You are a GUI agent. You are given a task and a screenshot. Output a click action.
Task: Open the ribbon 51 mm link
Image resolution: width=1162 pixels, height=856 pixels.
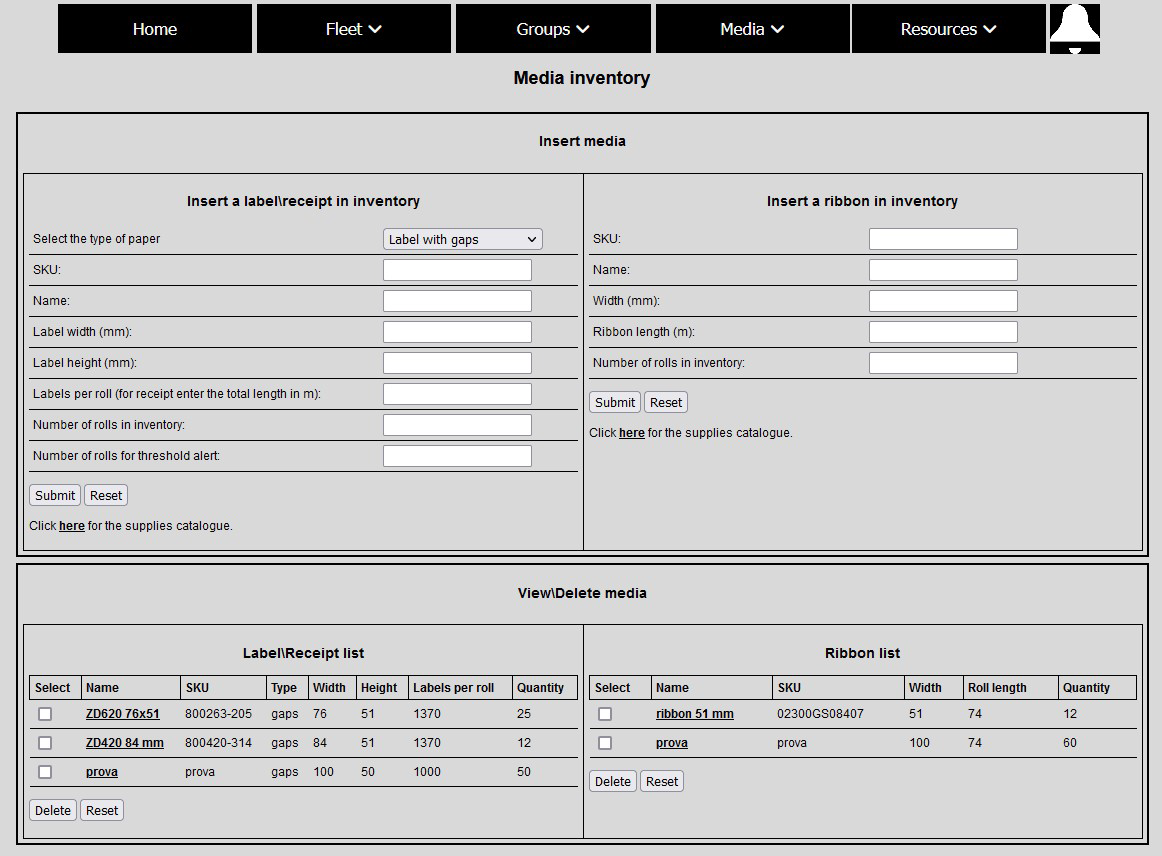pos(694,714)
